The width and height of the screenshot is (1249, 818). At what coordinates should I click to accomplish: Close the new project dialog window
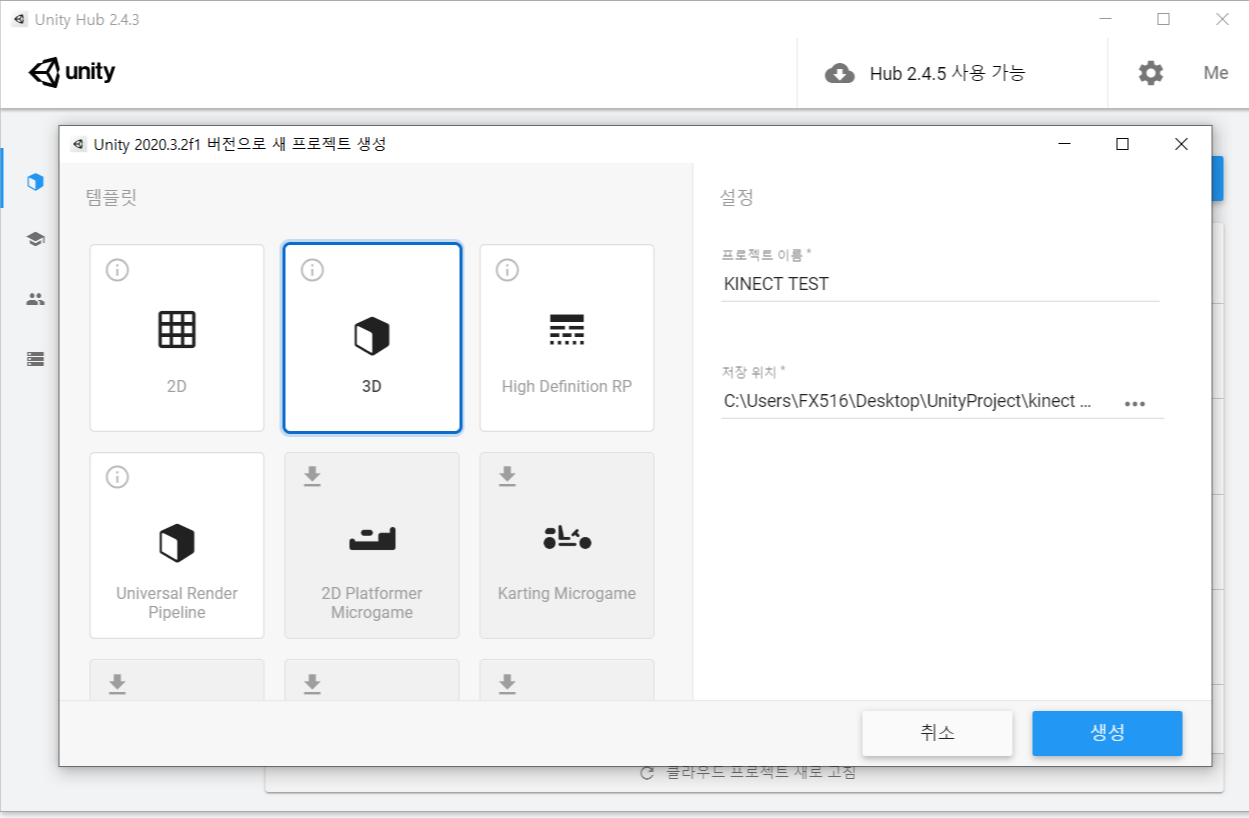[1181, 144]
